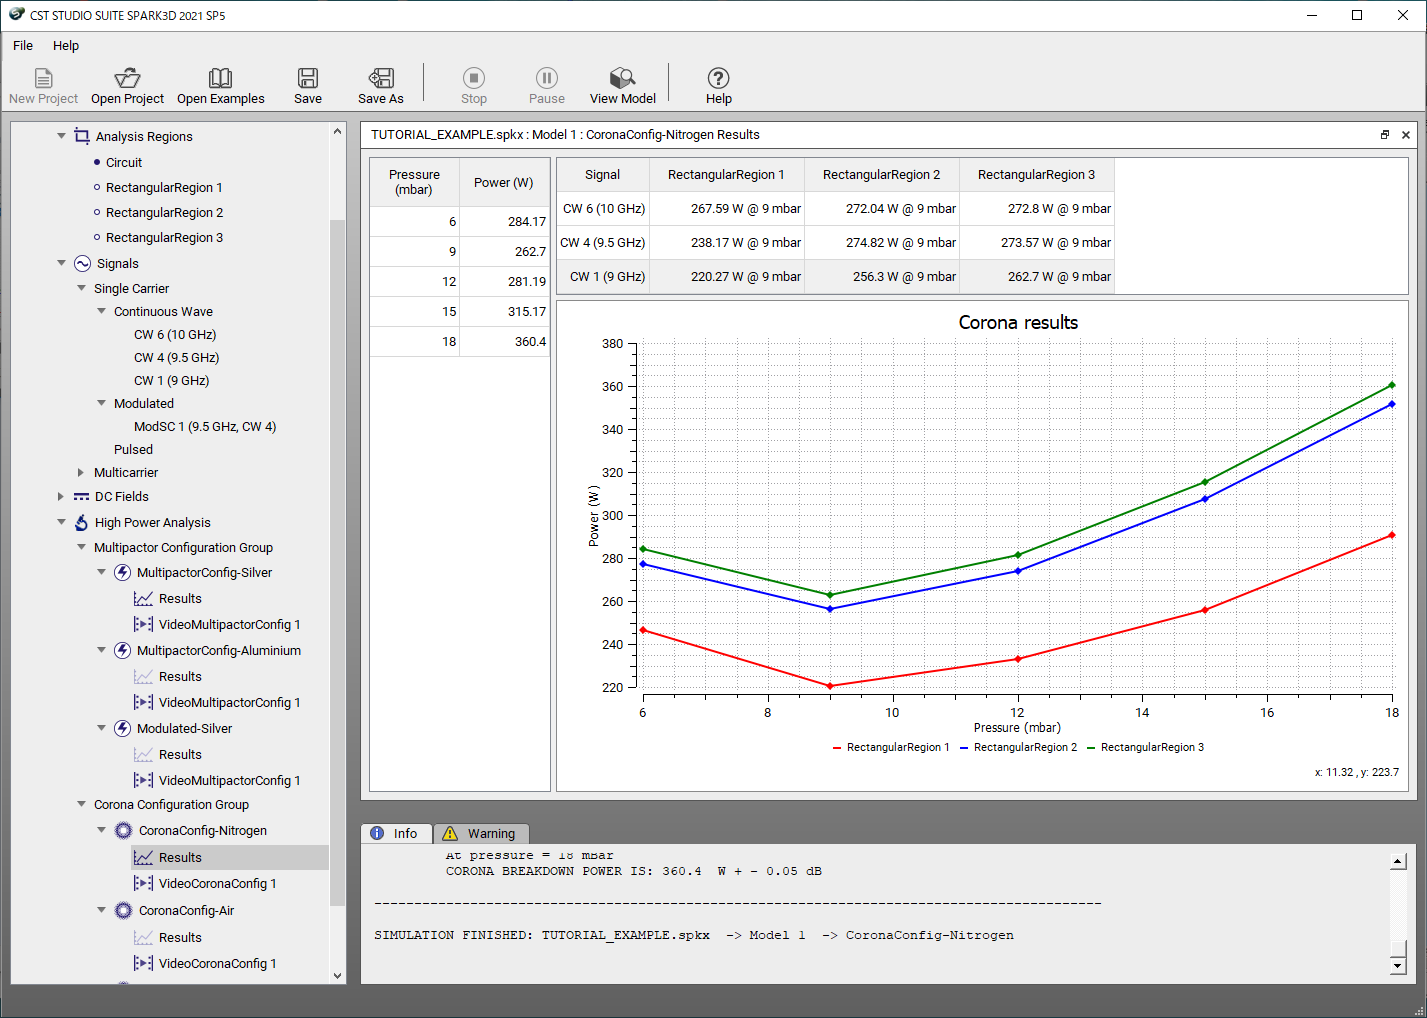The height and width of the screenshot is (1018, 1427).
Task: Select the 360.4 power cell
Action: pos(504,341)
